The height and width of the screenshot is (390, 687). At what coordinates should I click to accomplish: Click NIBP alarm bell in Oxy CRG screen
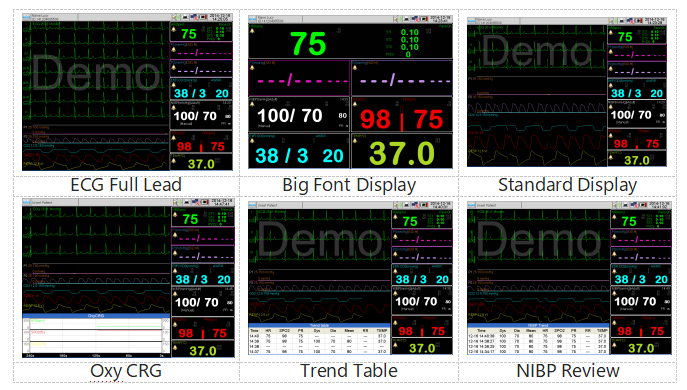point(175,294)
